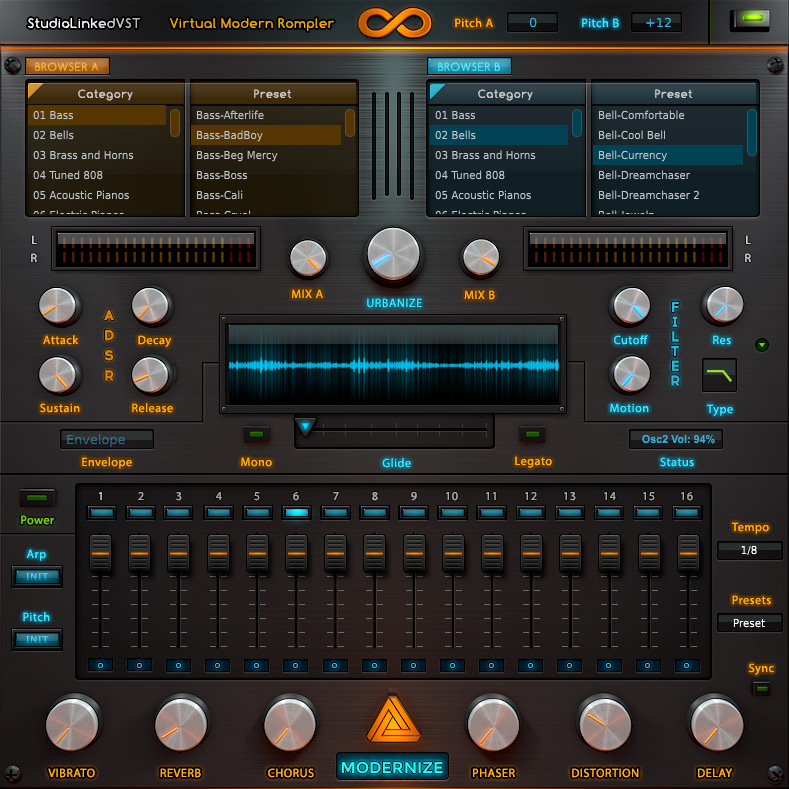Open the Tempo 1/8 dropdown
Screen dimensions: 789x789
[749, 550]
